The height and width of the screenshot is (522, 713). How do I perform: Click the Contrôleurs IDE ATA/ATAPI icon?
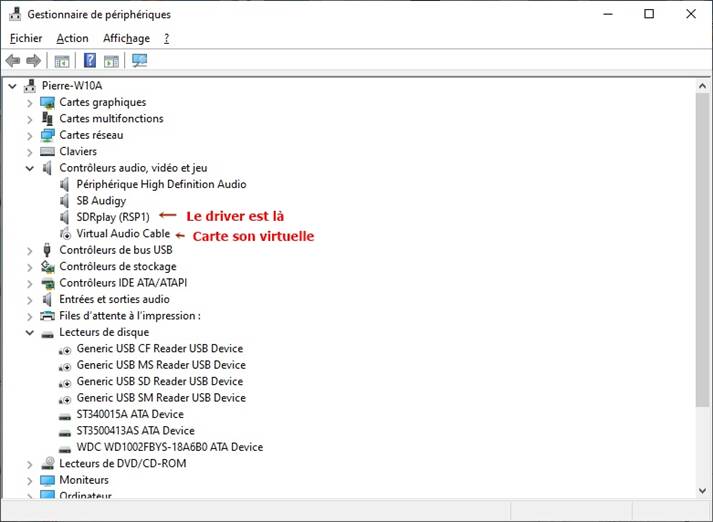tap(47, 283)
